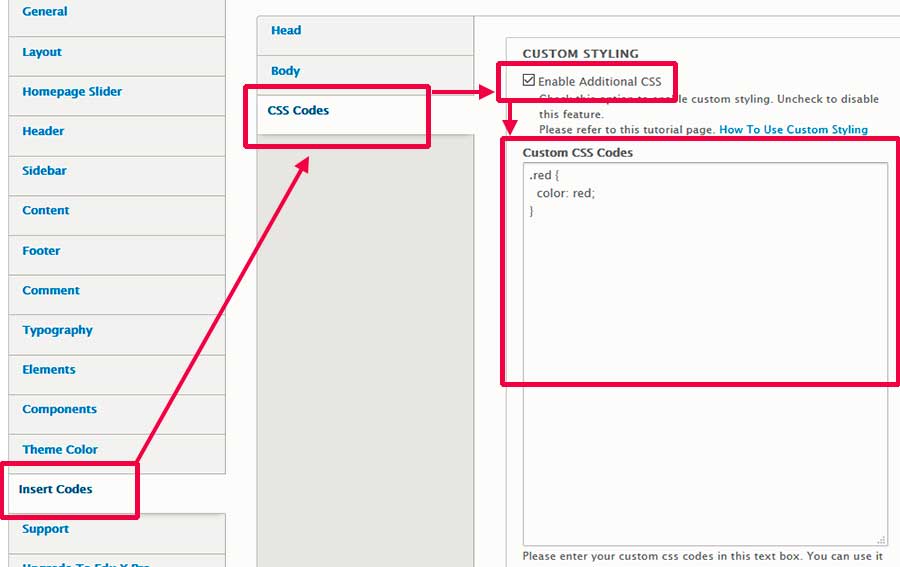Open the Support tab
Screen dimensions: 900x567
click(x=46, y=529)
